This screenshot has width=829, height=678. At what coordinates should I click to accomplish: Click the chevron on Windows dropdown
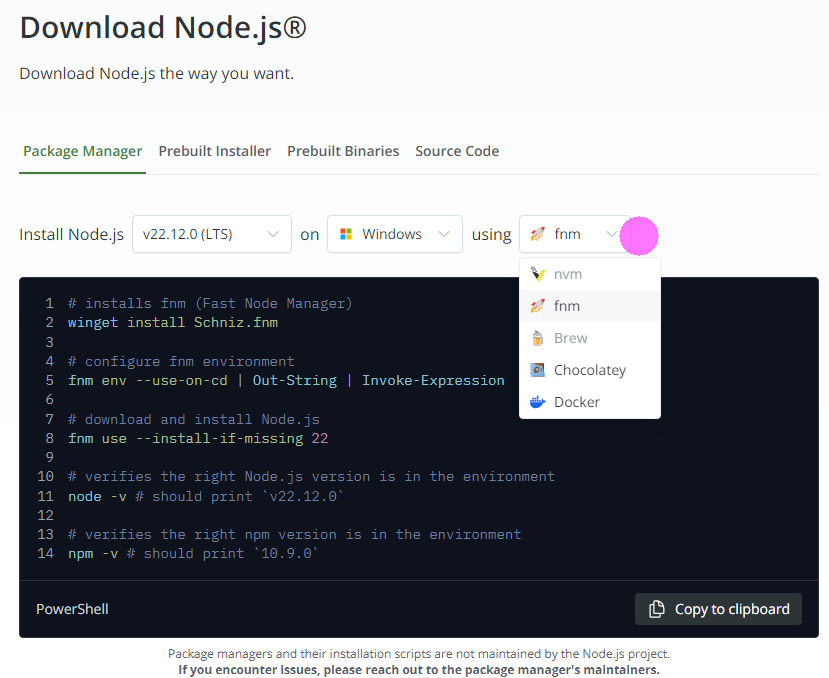point(444,234)
